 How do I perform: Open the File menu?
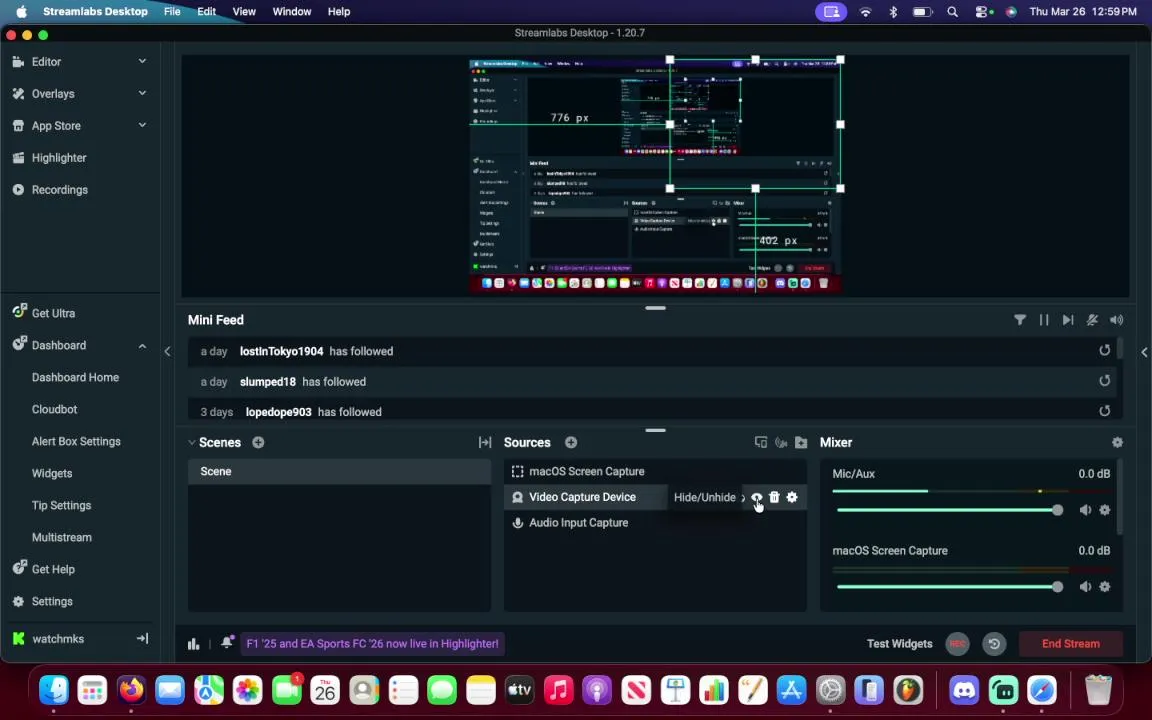pyautogui.click(x=172, y=12)
